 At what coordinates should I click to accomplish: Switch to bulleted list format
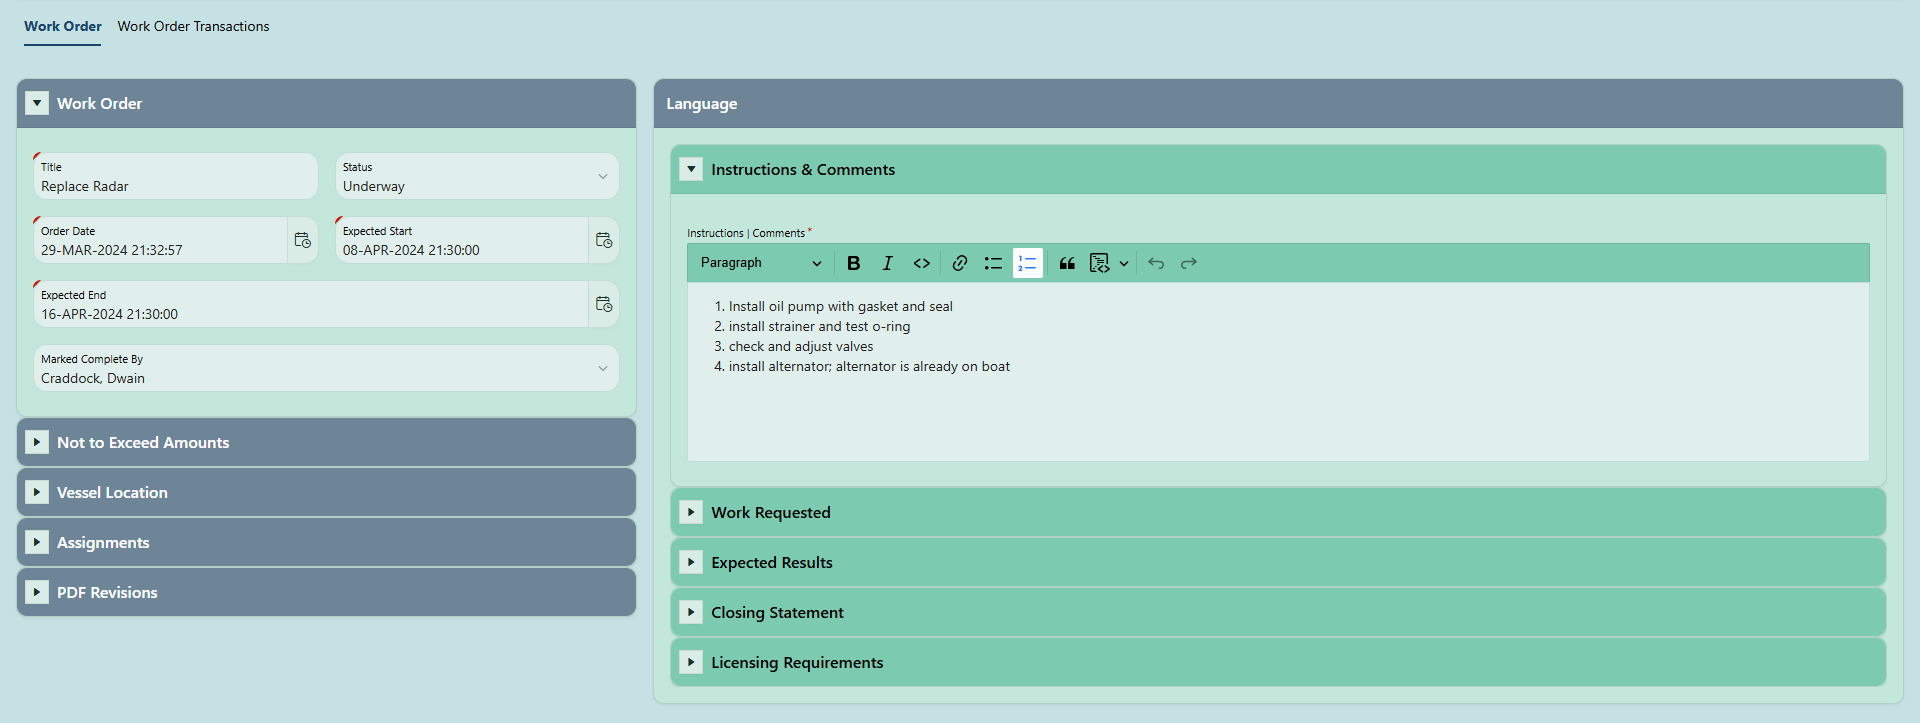(993, 263)
